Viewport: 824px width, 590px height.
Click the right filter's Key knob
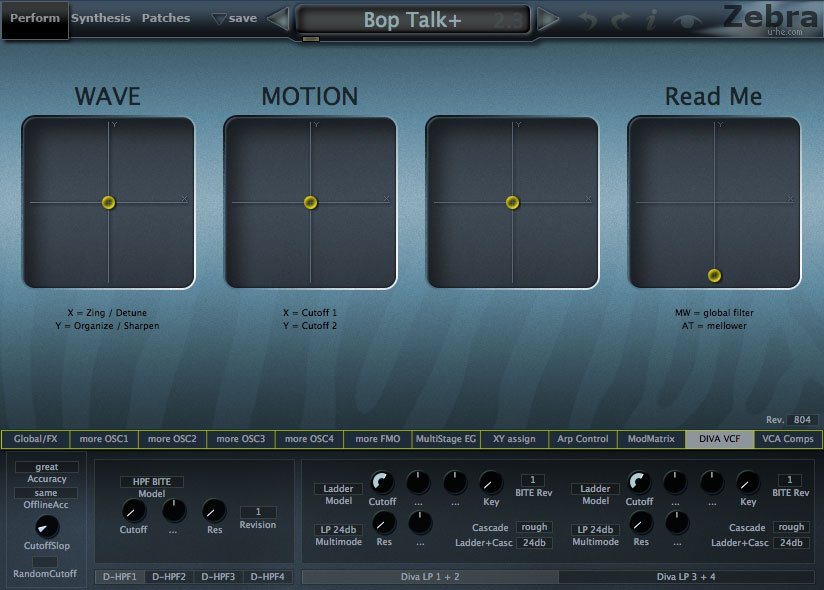(748, 482)
